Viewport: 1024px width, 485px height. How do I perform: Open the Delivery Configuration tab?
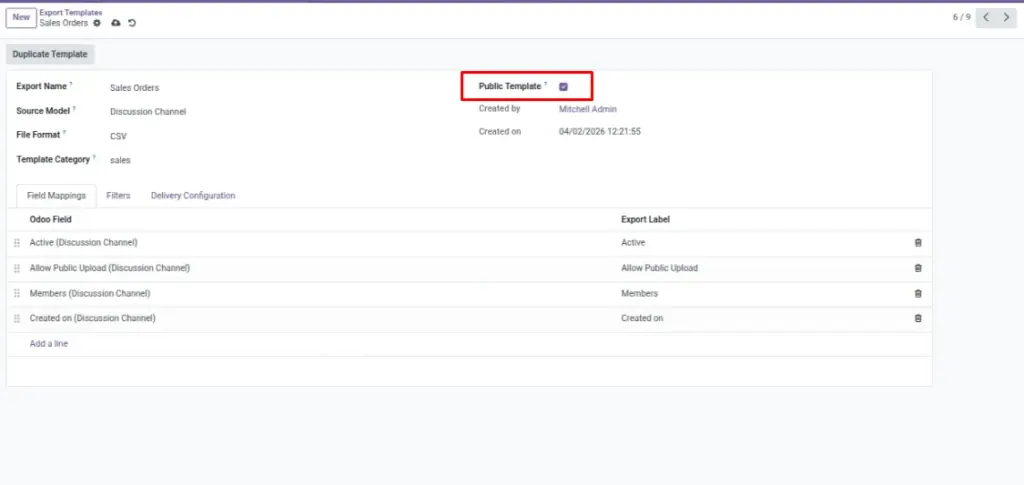click(x=193, y=196)
